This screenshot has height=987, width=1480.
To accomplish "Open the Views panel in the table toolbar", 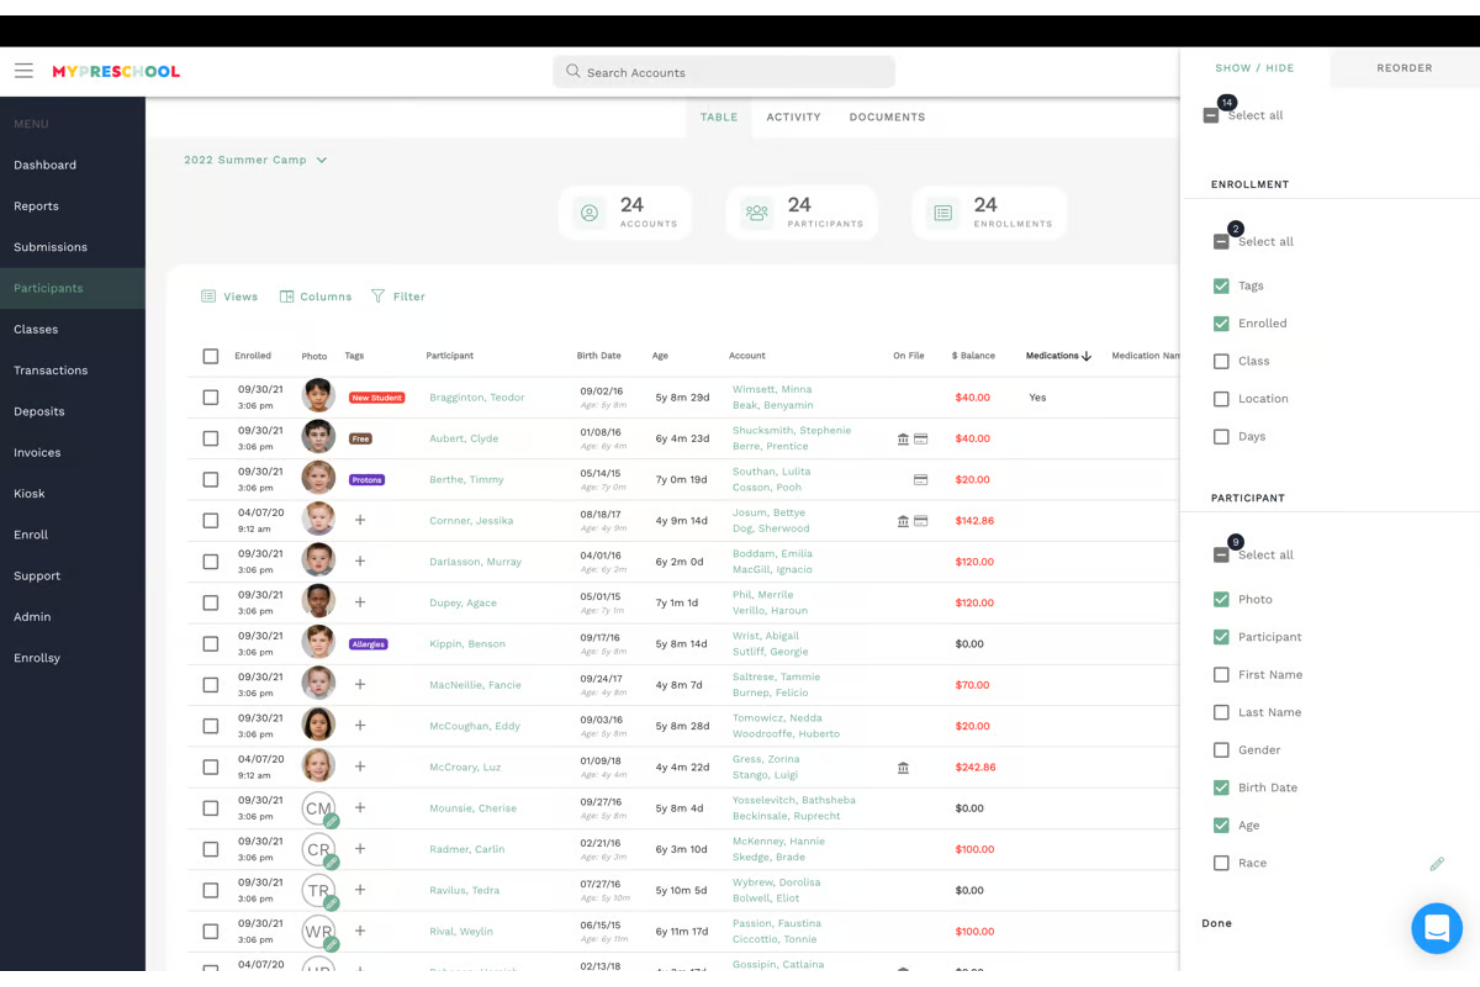I will 229,296.
